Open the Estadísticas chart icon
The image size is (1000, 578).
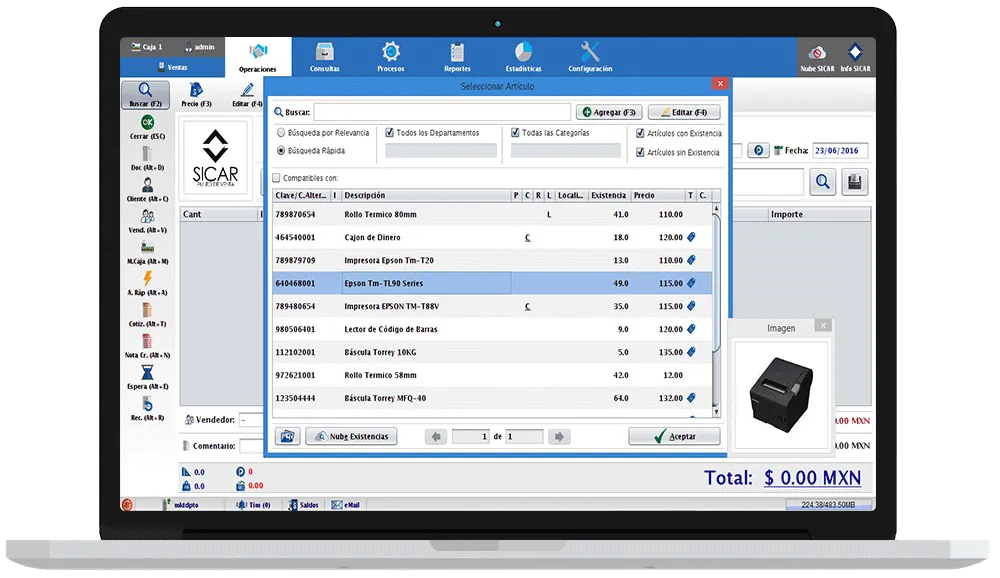pyautogui.click(x=523, y=52)
